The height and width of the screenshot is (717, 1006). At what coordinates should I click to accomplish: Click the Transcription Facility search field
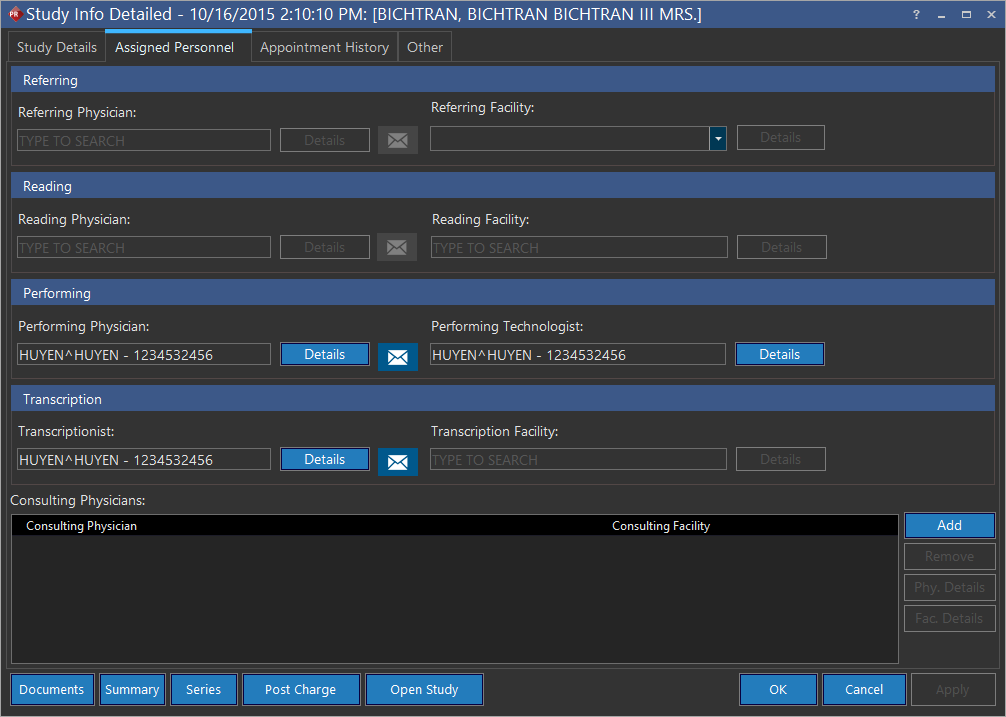tap(578, 460)
